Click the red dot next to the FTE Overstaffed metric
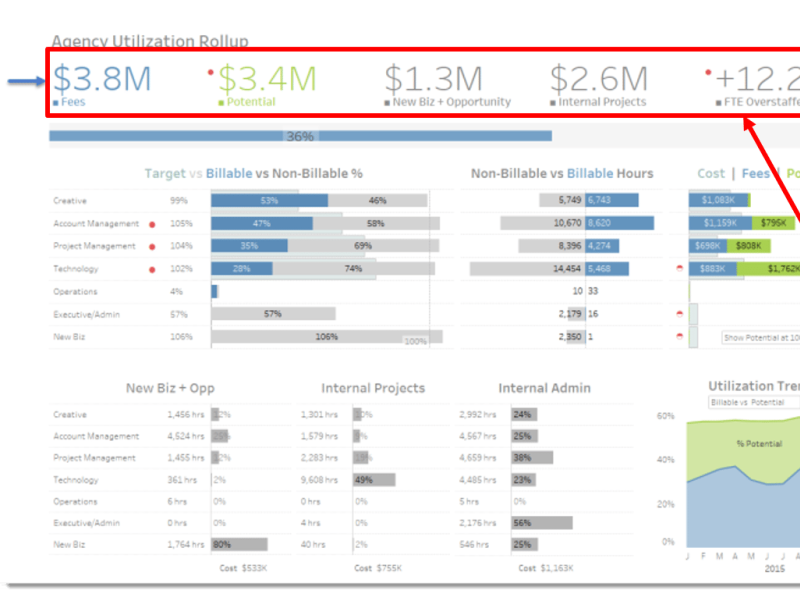The width and height of the screenshot is (800, 594). pos(708,70)
